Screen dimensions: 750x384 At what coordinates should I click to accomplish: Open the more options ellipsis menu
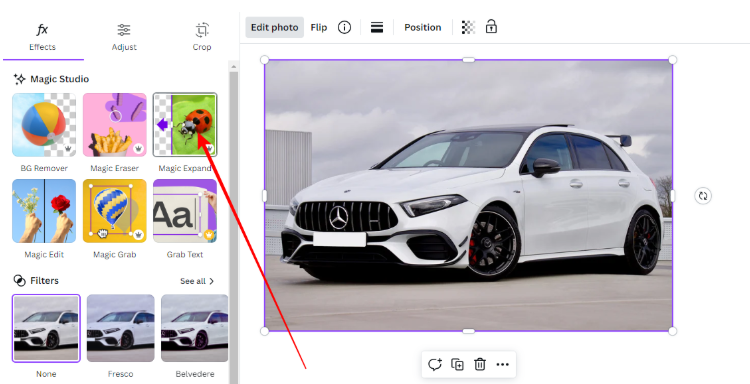(x=502, y=364)
